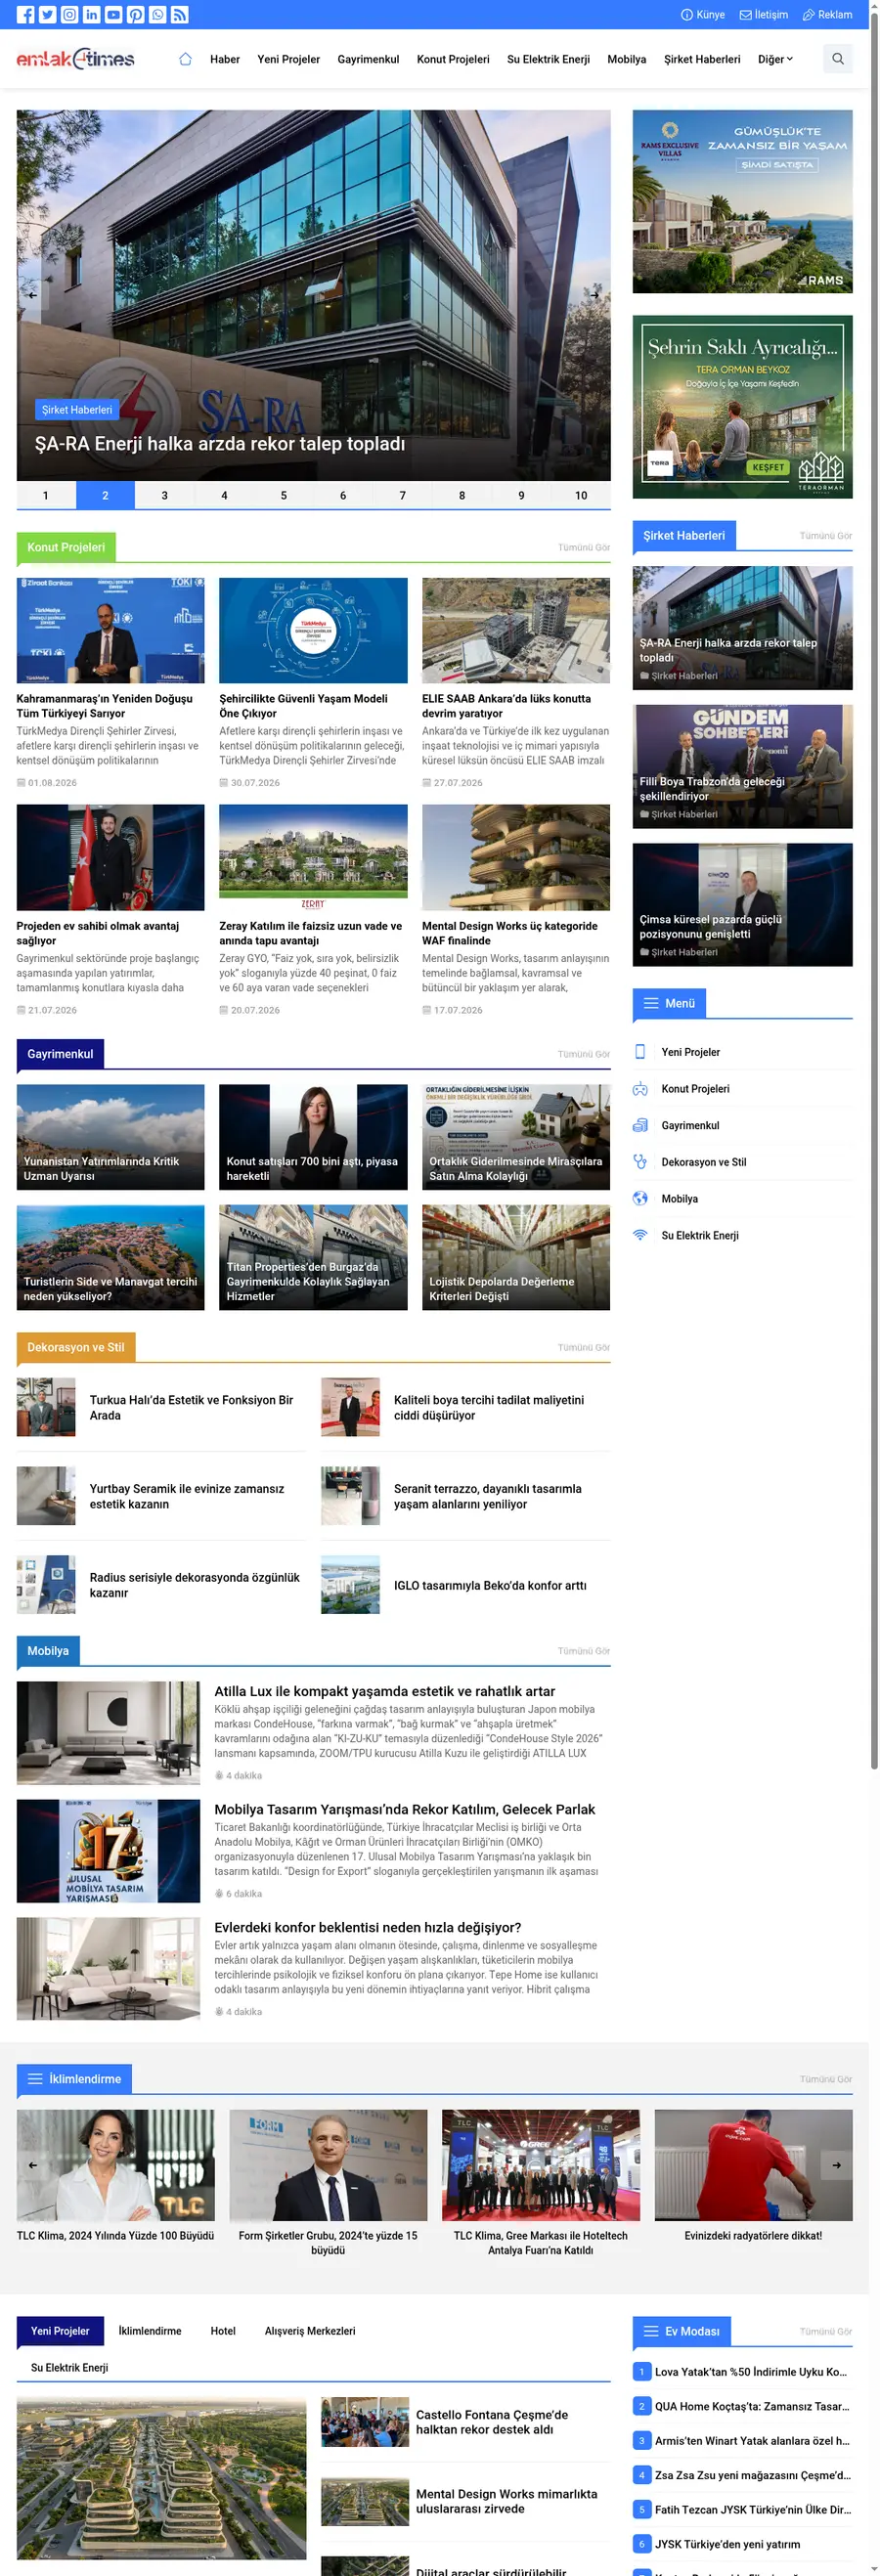Click the home icon in navigation
This screenshot has height=2576, width=880.
[185, 59]
